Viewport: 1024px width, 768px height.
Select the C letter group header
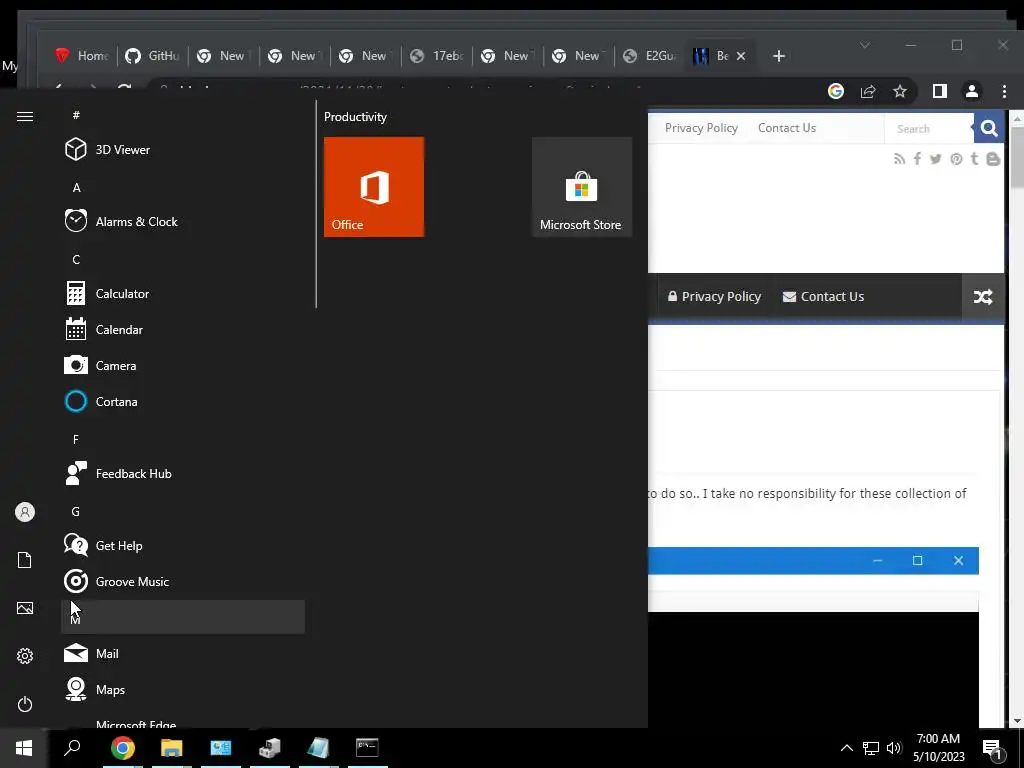[x=76, y=259]
